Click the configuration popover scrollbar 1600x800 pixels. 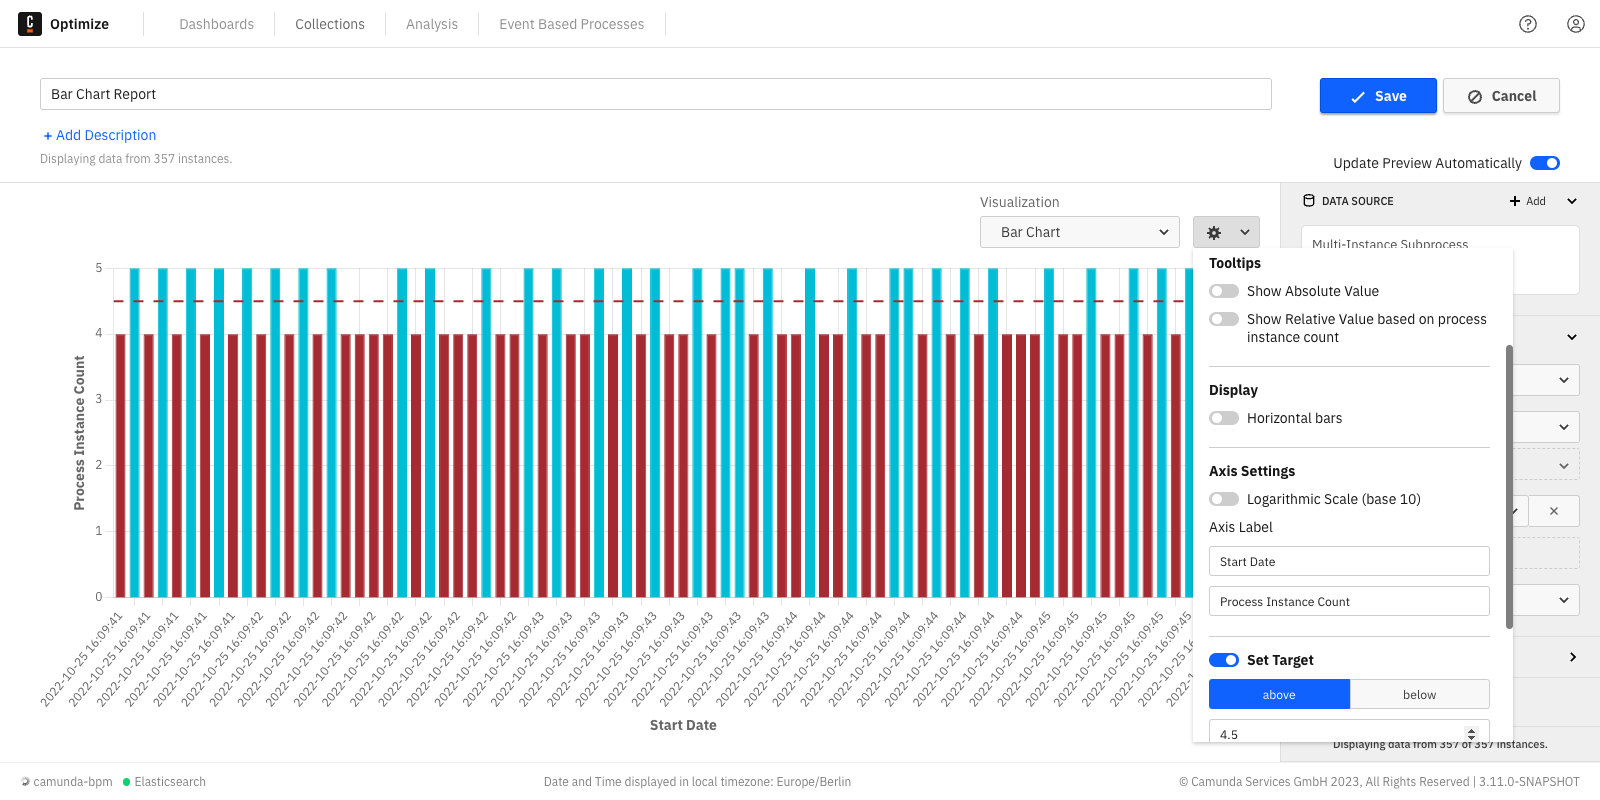click(x=1509, y=487)
